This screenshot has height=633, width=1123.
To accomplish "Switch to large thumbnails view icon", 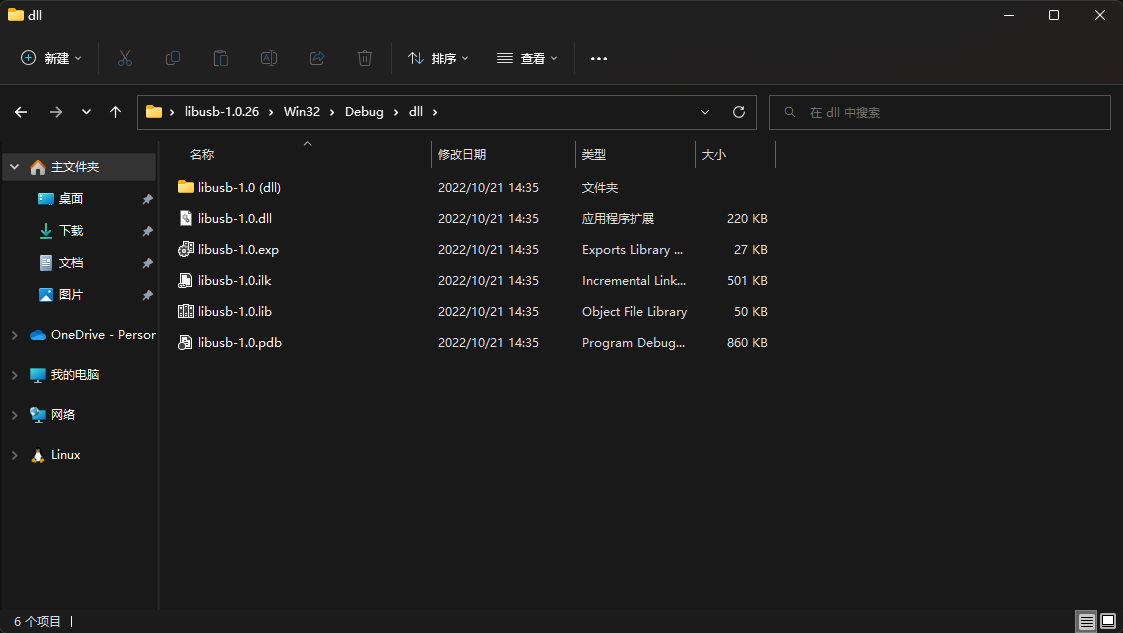I will click(1108, 621).
